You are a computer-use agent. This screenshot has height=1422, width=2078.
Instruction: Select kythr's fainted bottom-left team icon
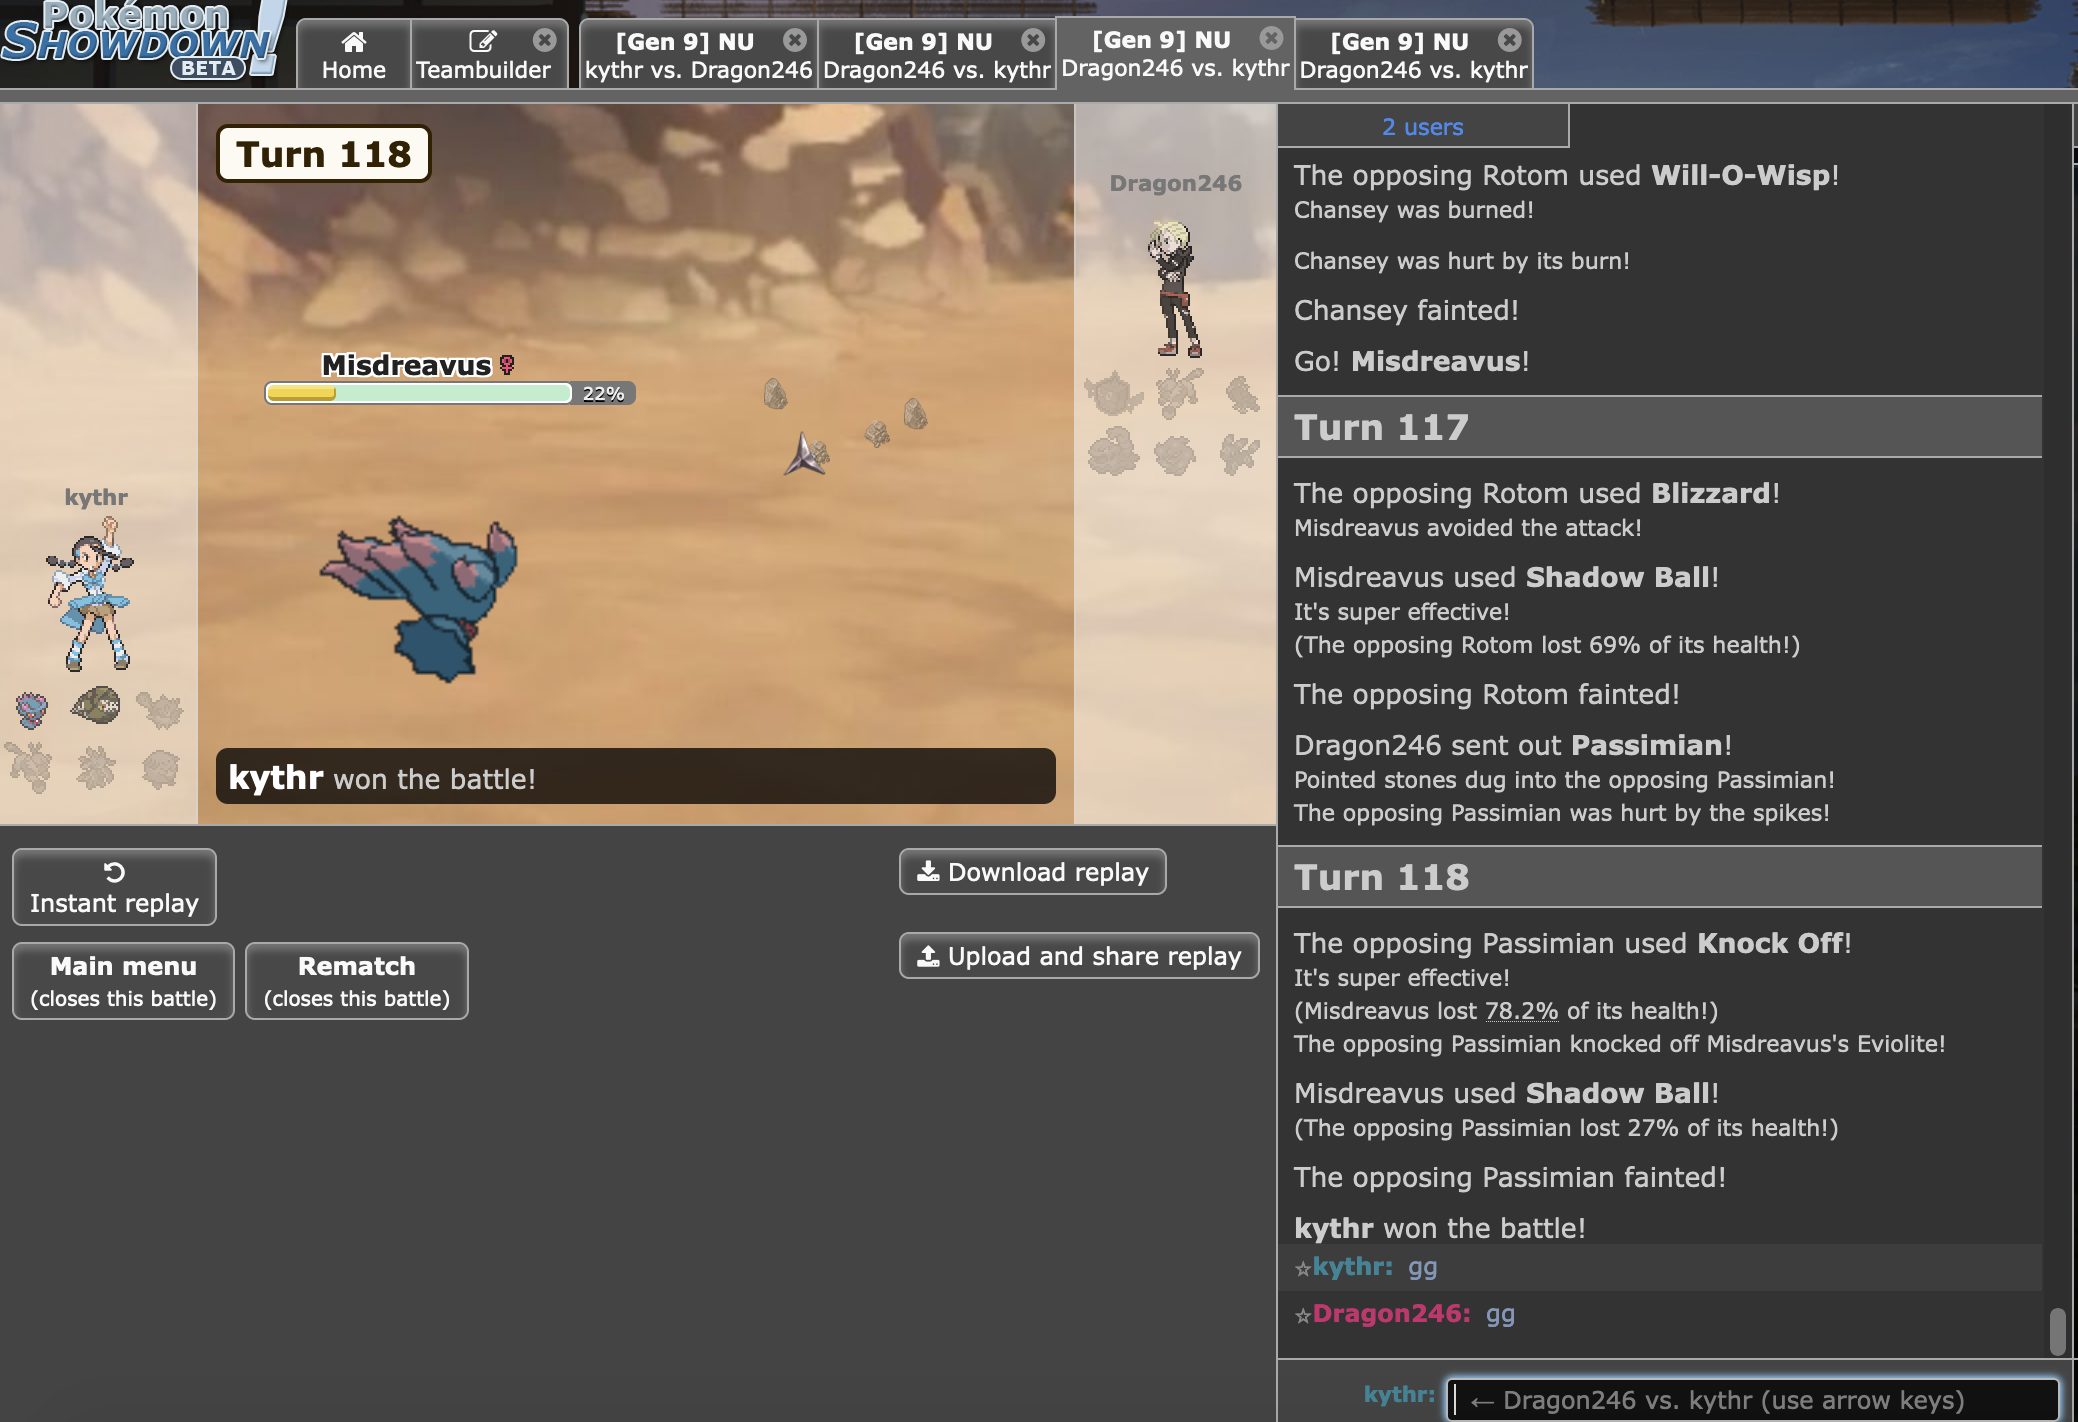coord(30,768)
